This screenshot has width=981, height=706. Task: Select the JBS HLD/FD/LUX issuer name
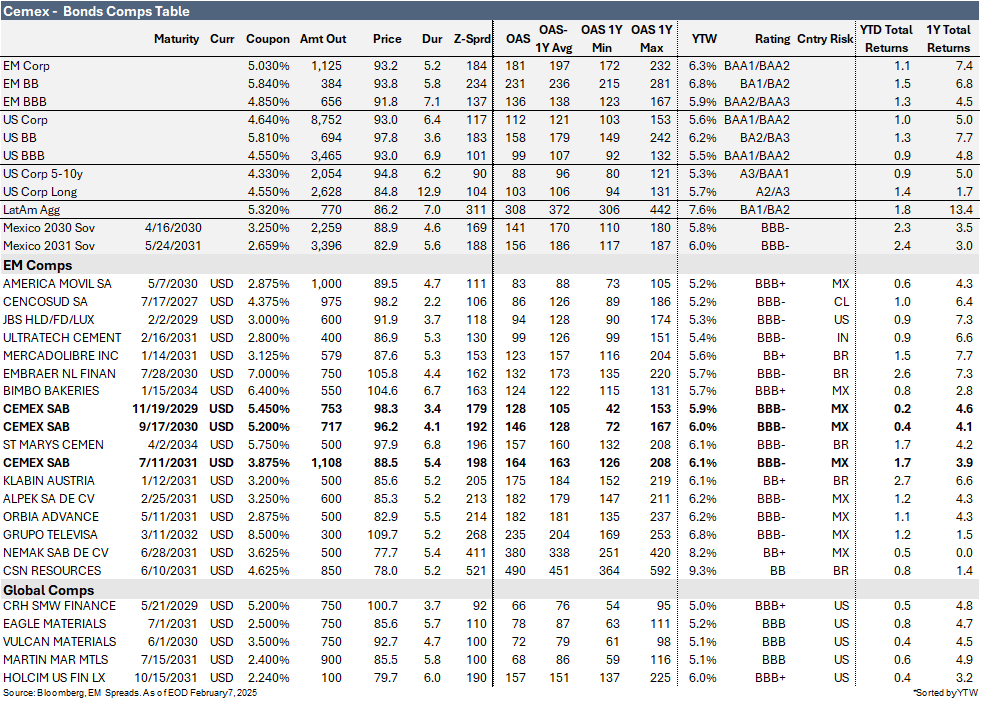tap(49, 320)
